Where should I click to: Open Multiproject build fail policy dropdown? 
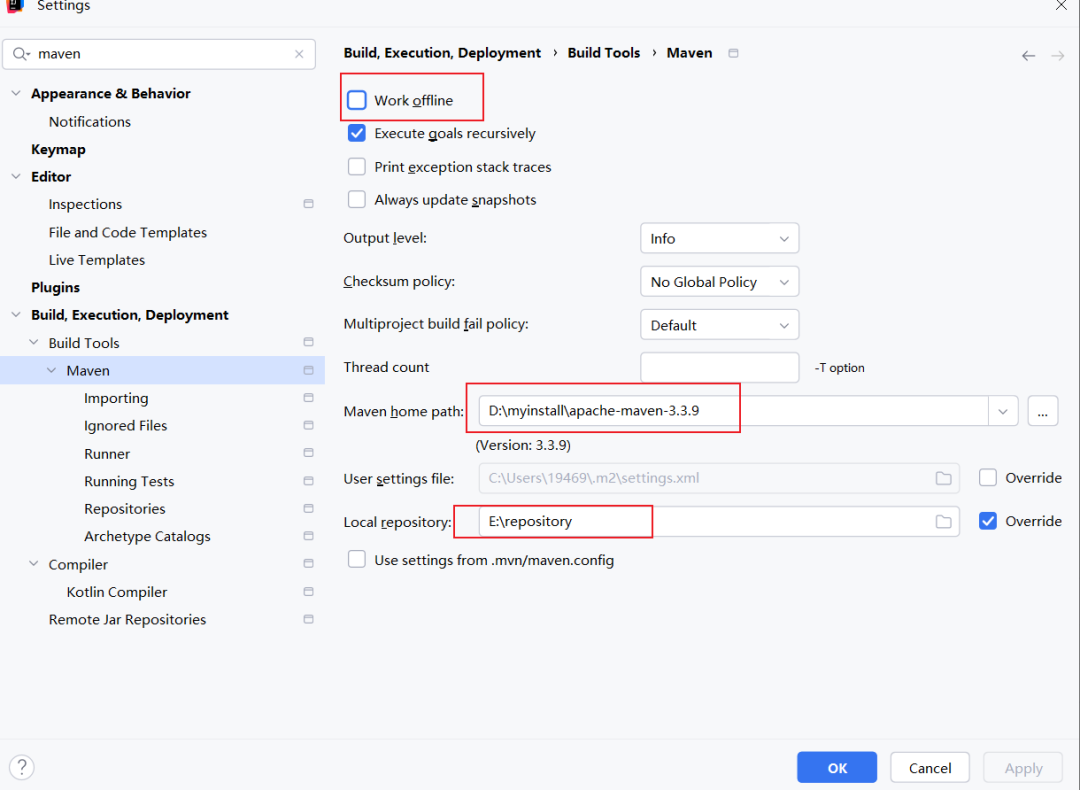[x=719, y=325]
